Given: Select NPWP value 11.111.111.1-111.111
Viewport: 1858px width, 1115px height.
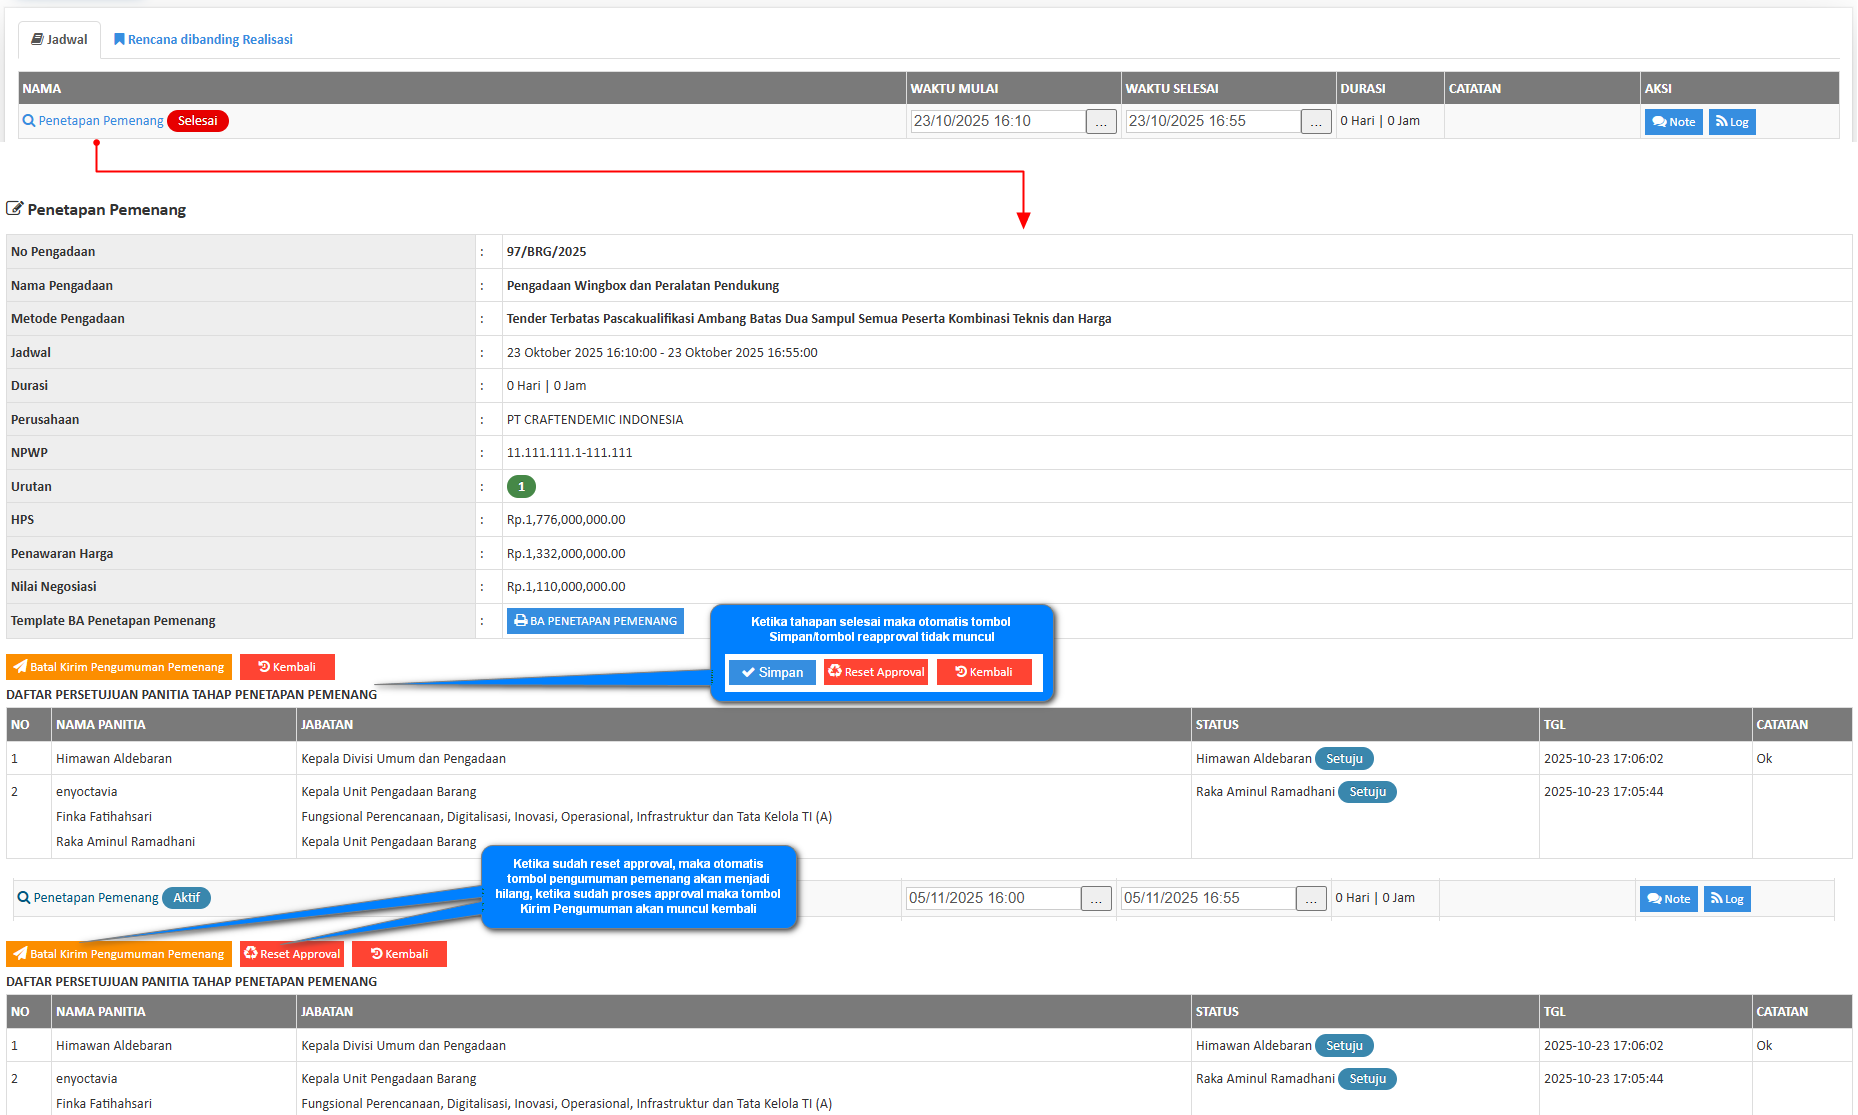Looking at the screenshot, I should point(570,453).
